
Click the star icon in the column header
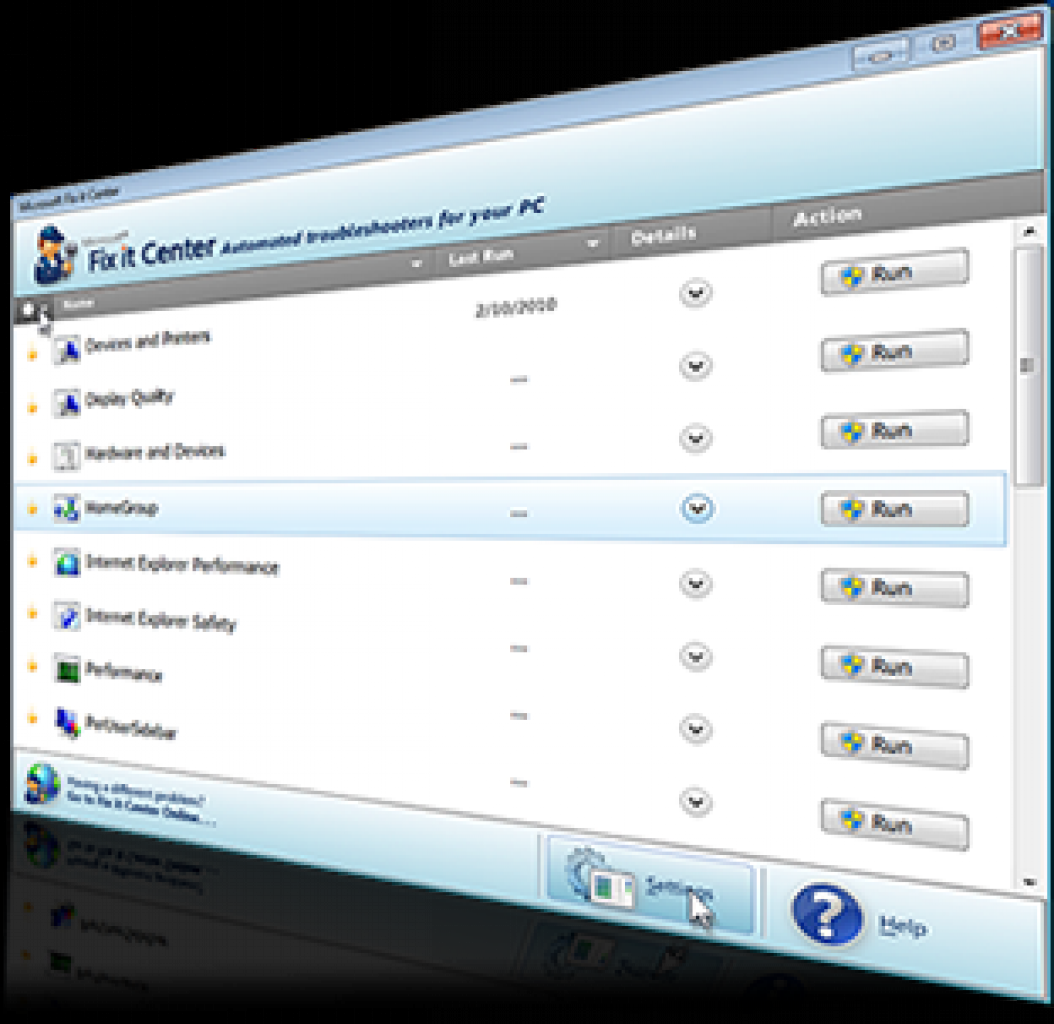click(x=28, y=310)
